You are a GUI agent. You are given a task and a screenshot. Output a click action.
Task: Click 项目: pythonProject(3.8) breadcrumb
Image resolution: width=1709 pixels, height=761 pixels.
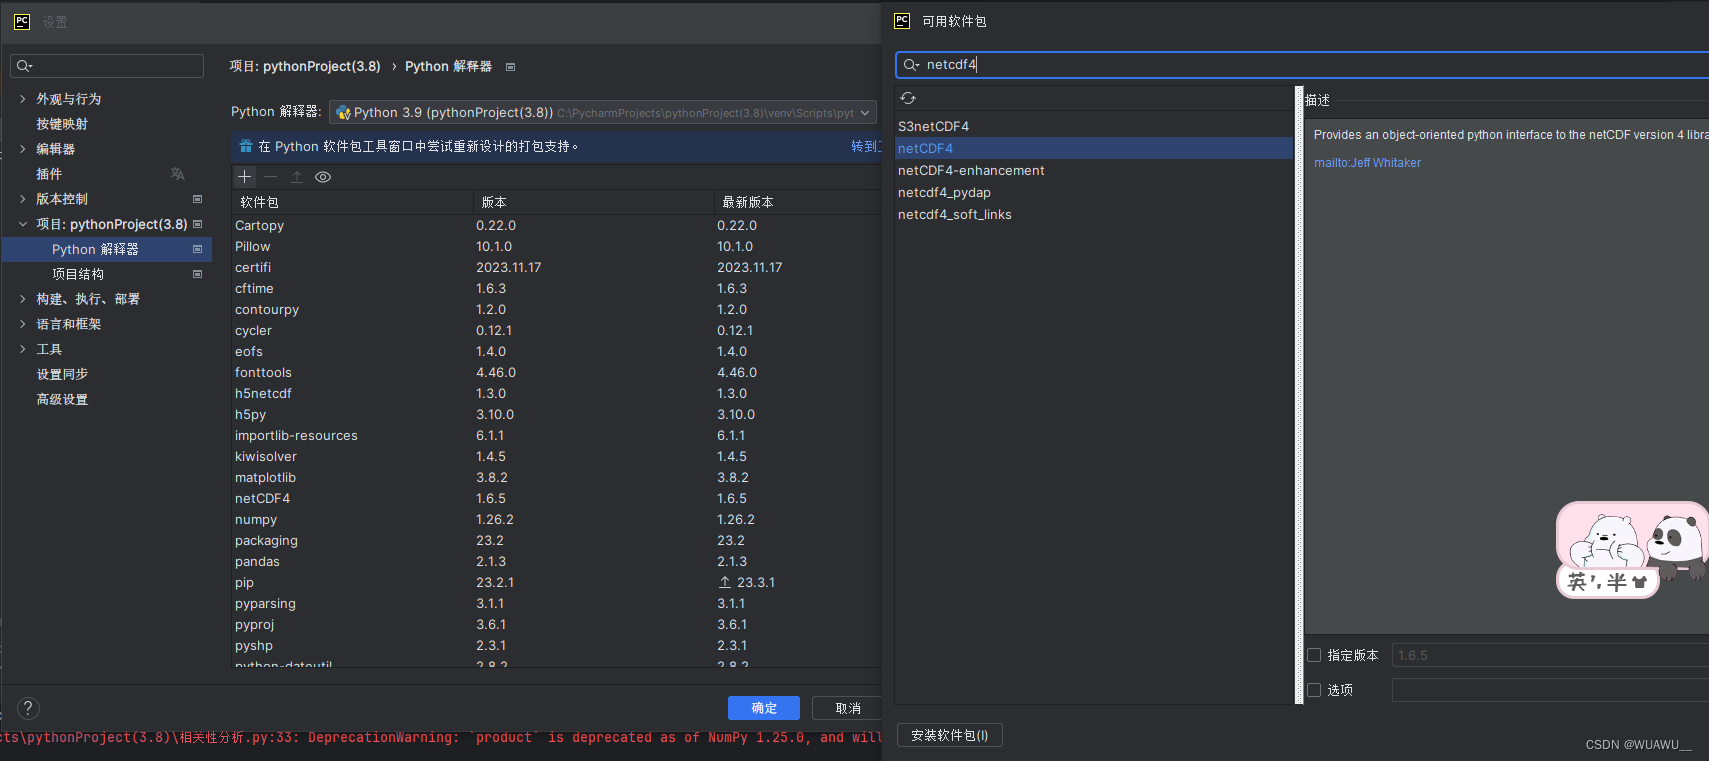[x=305, y=67]
